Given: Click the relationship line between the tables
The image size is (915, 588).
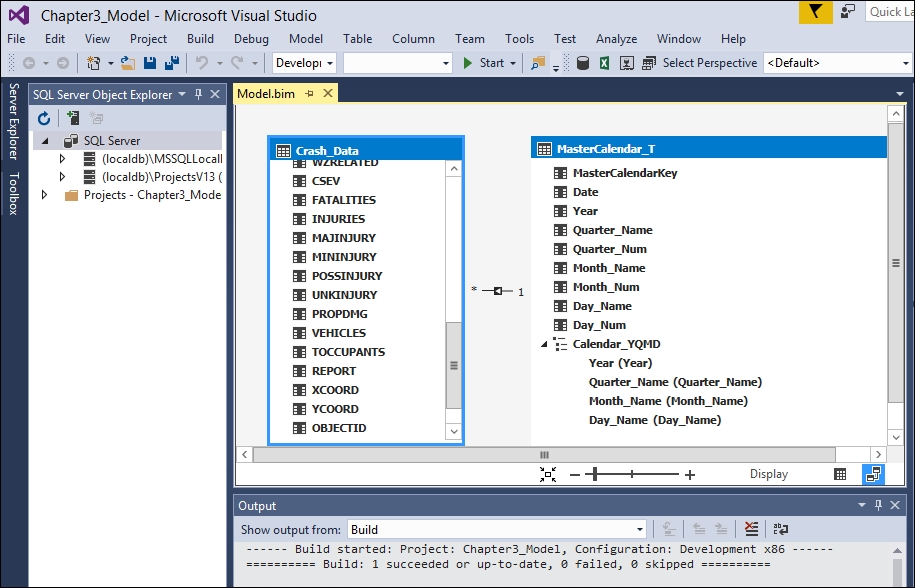Looking at the screenshot, I should (x=498, y=290).
